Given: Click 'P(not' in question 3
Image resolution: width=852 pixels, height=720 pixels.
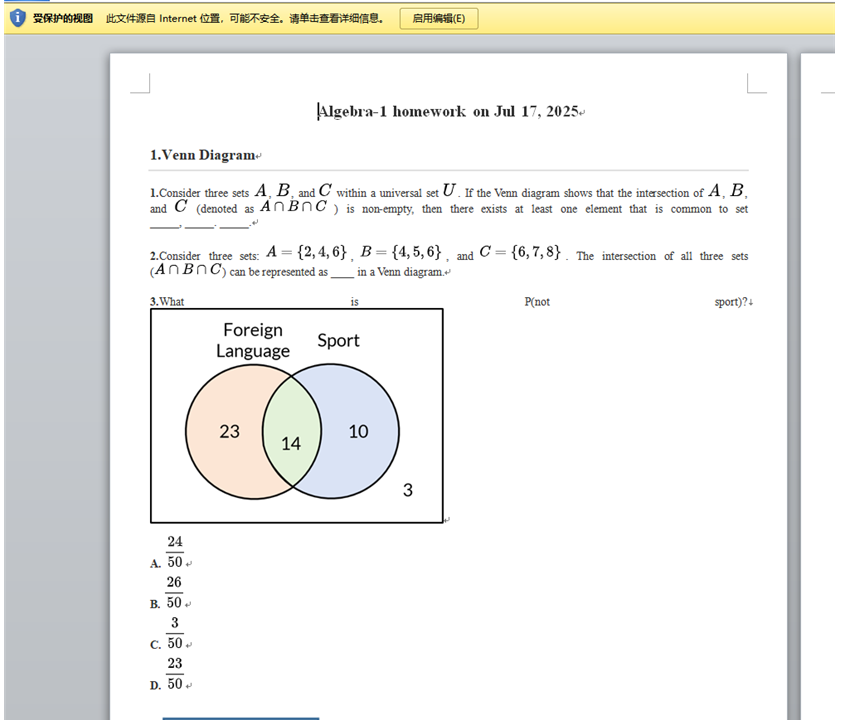Looking at the screenshot, I should [x=537, y=302].
